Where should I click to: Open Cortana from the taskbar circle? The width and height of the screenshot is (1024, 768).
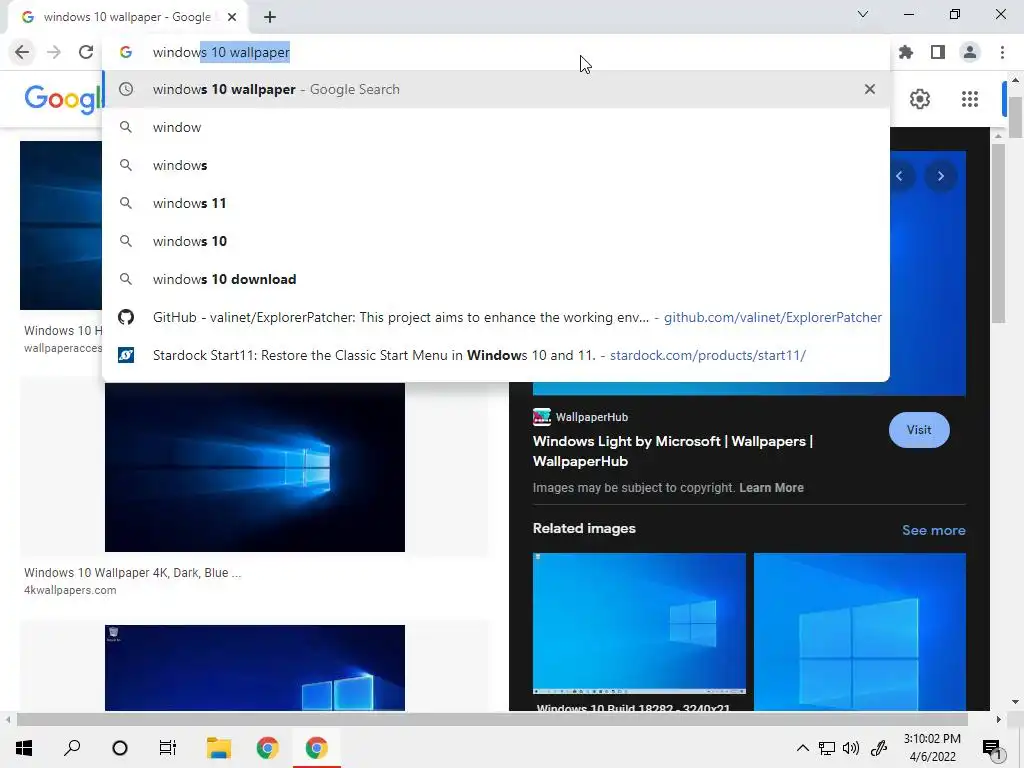point(120,748)
